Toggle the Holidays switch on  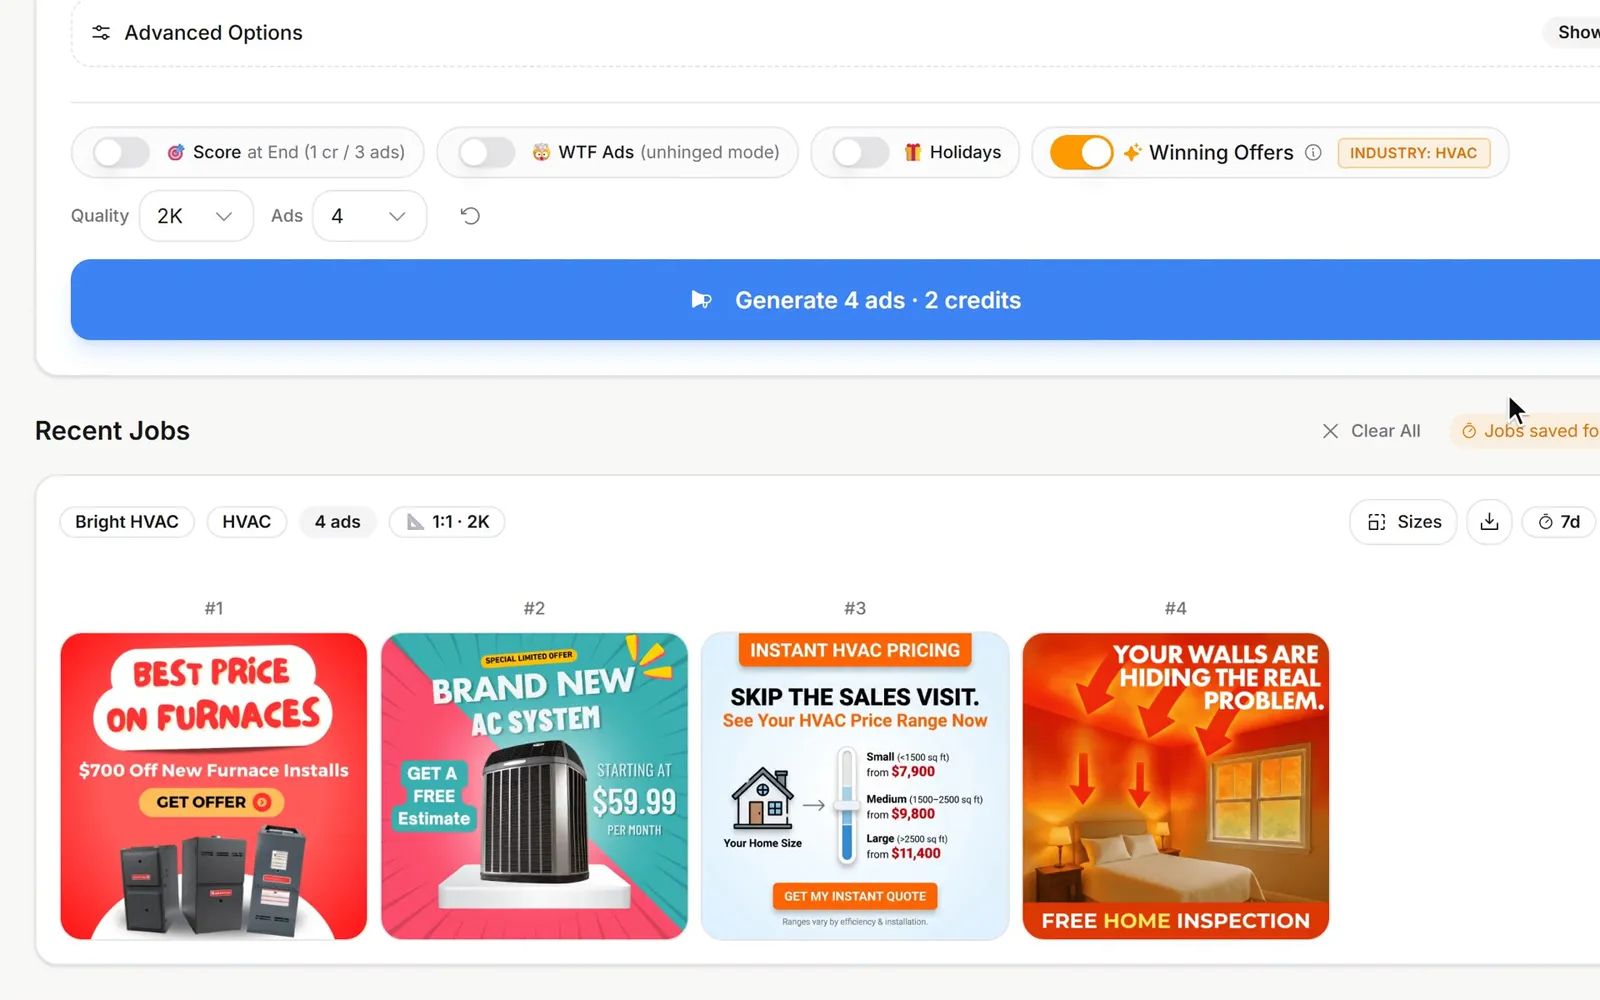pos(861,152)
